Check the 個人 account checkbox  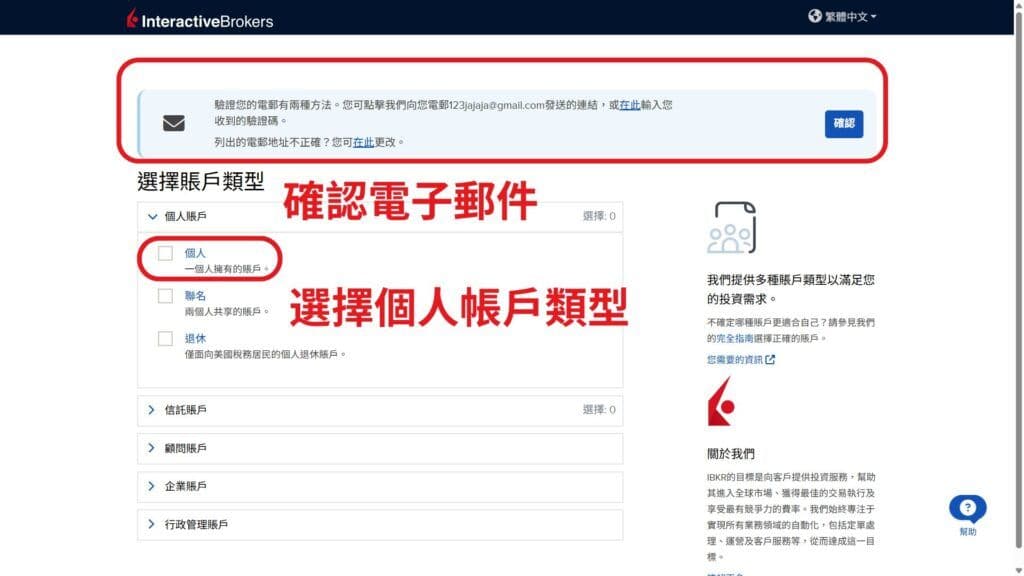[164, 253]
